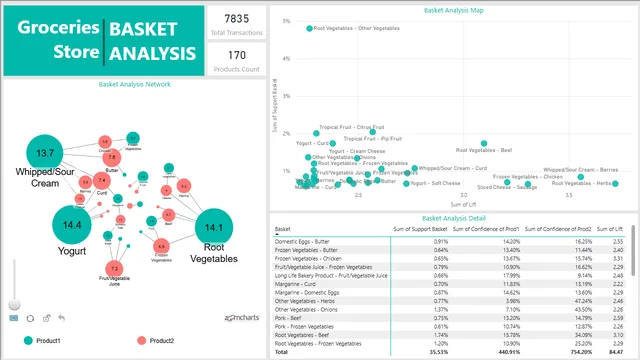Toggle Product2 in the network legend
640x360 pixels.
[x=156, y=340]
